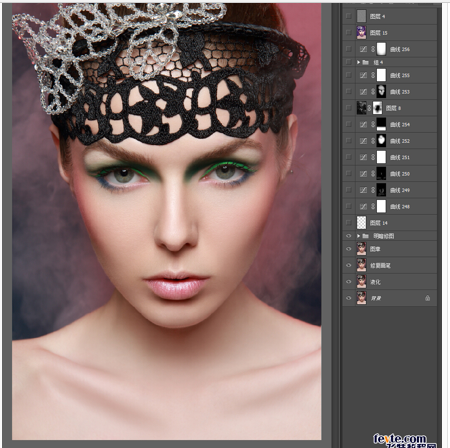
Task: Hide the 图章 layer using its eye icon
Action: click(349, 249)
